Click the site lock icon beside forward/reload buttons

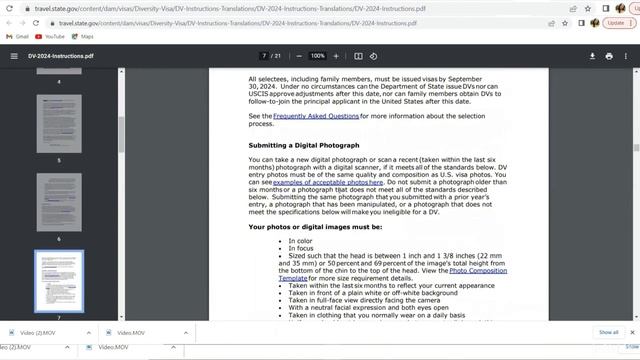[x=52, y=24]
